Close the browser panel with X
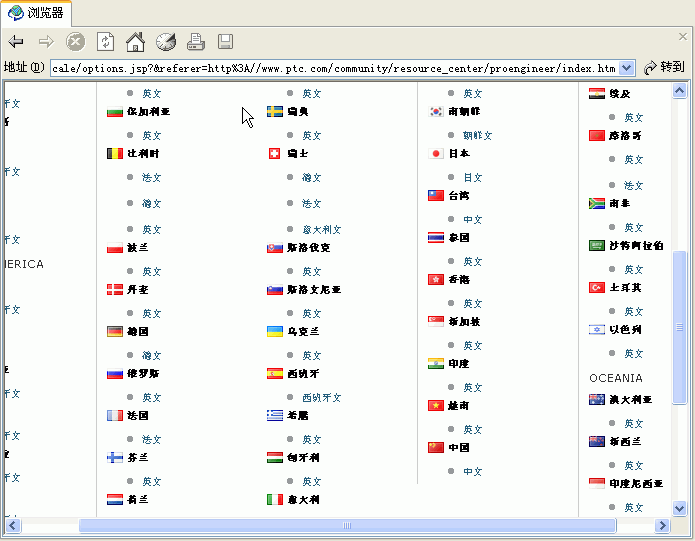This screenshot has height=541, width=695. pyautogui.click(x=683, y=36)
